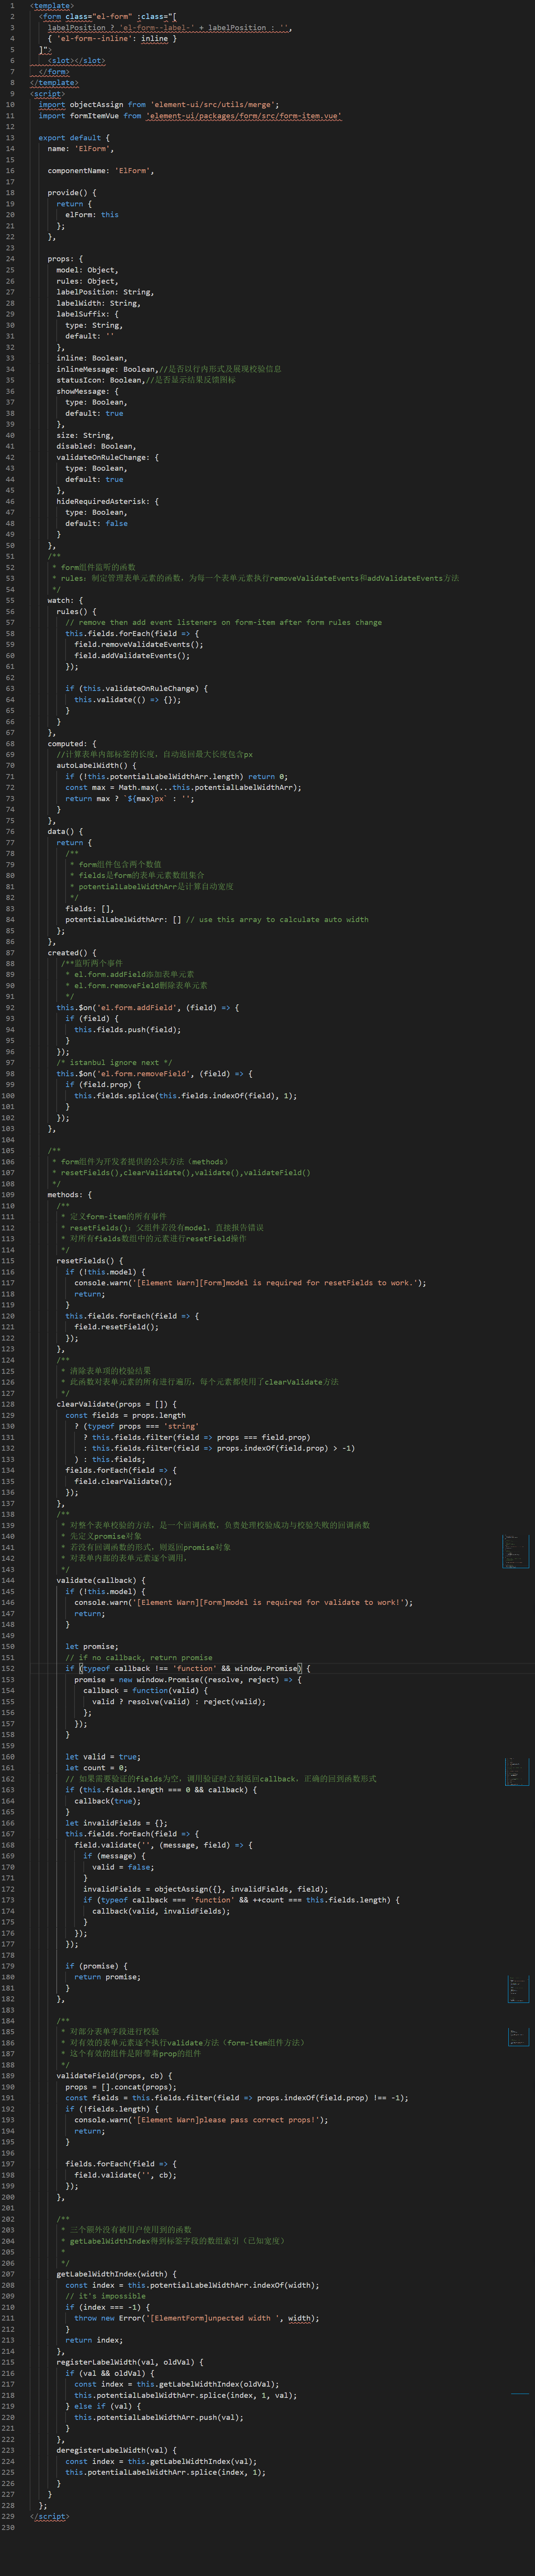Screen dimensions: 535x2576
Task: Click the 'throw new Error' line
Action: (x=197, y=2317)
